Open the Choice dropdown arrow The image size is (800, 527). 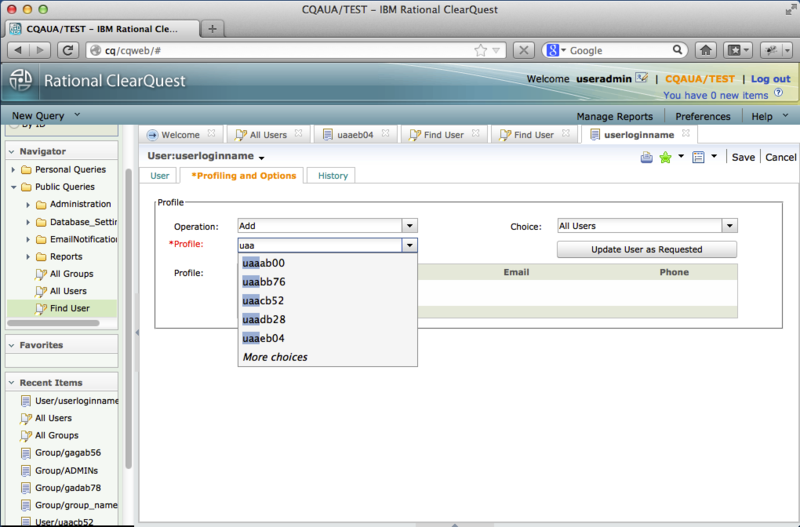pos(730,225)
